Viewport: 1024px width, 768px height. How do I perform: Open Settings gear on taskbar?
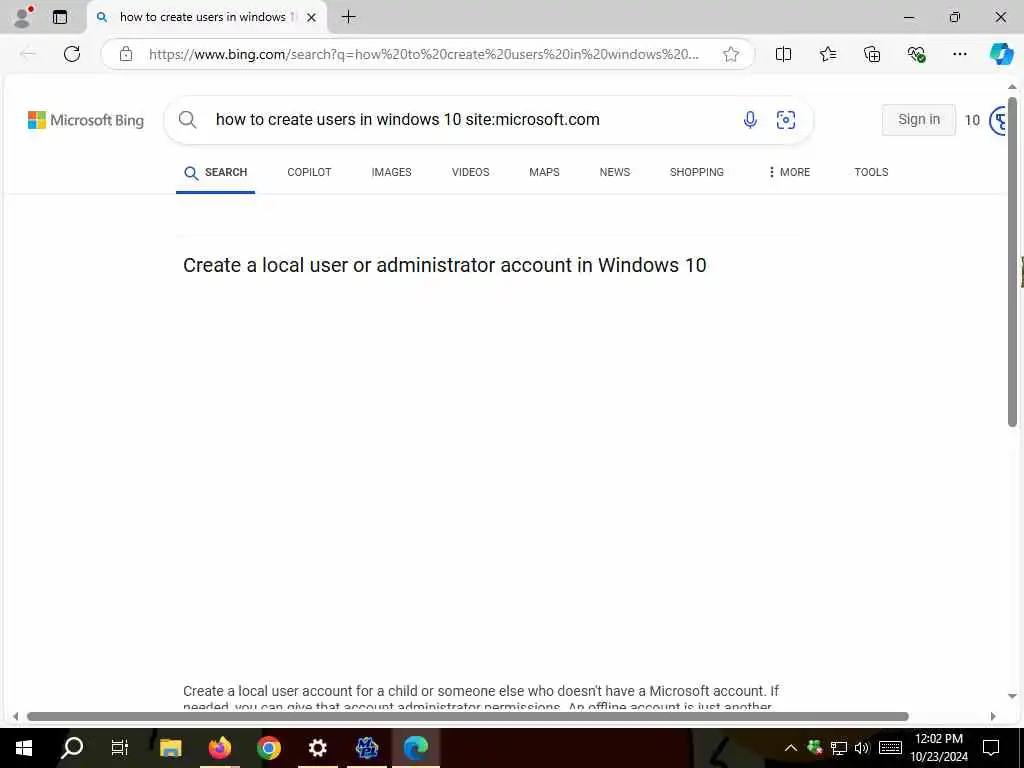point(317,748)
